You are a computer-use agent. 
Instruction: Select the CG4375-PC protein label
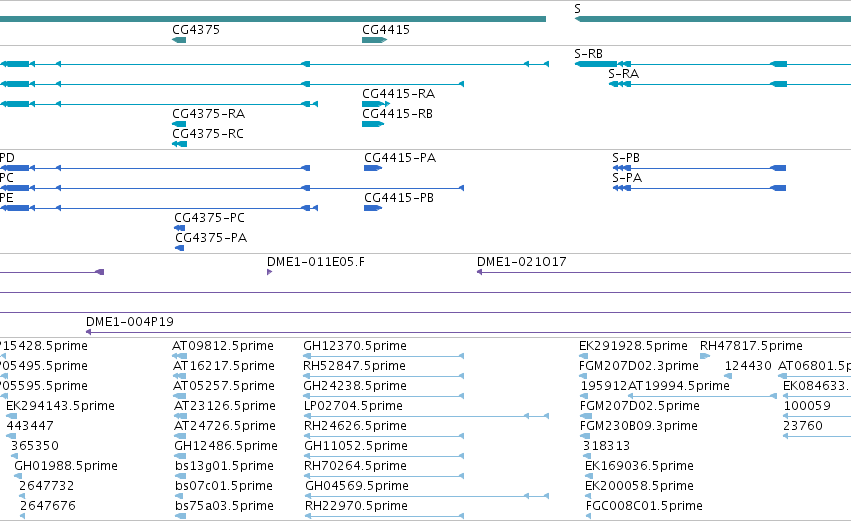[209, 218]
